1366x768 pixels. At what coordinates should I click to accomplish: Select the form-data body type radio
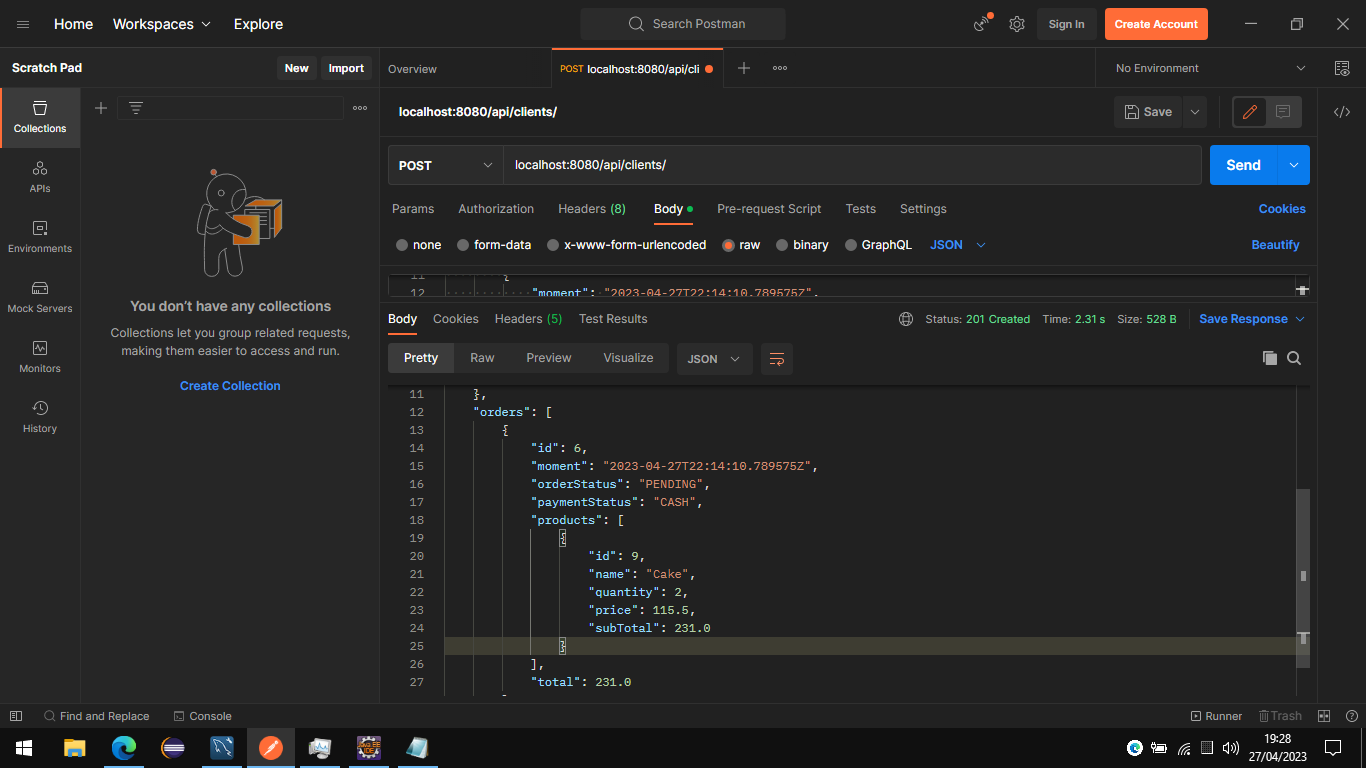[x=463, y=245]
